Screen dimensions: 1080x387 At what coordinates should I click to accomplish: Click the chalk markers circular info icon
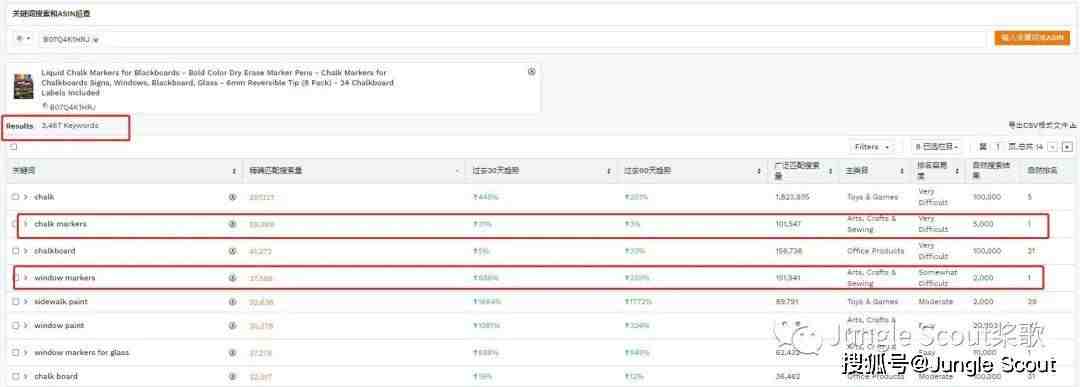pyautogui.click(x=232, y=224)
